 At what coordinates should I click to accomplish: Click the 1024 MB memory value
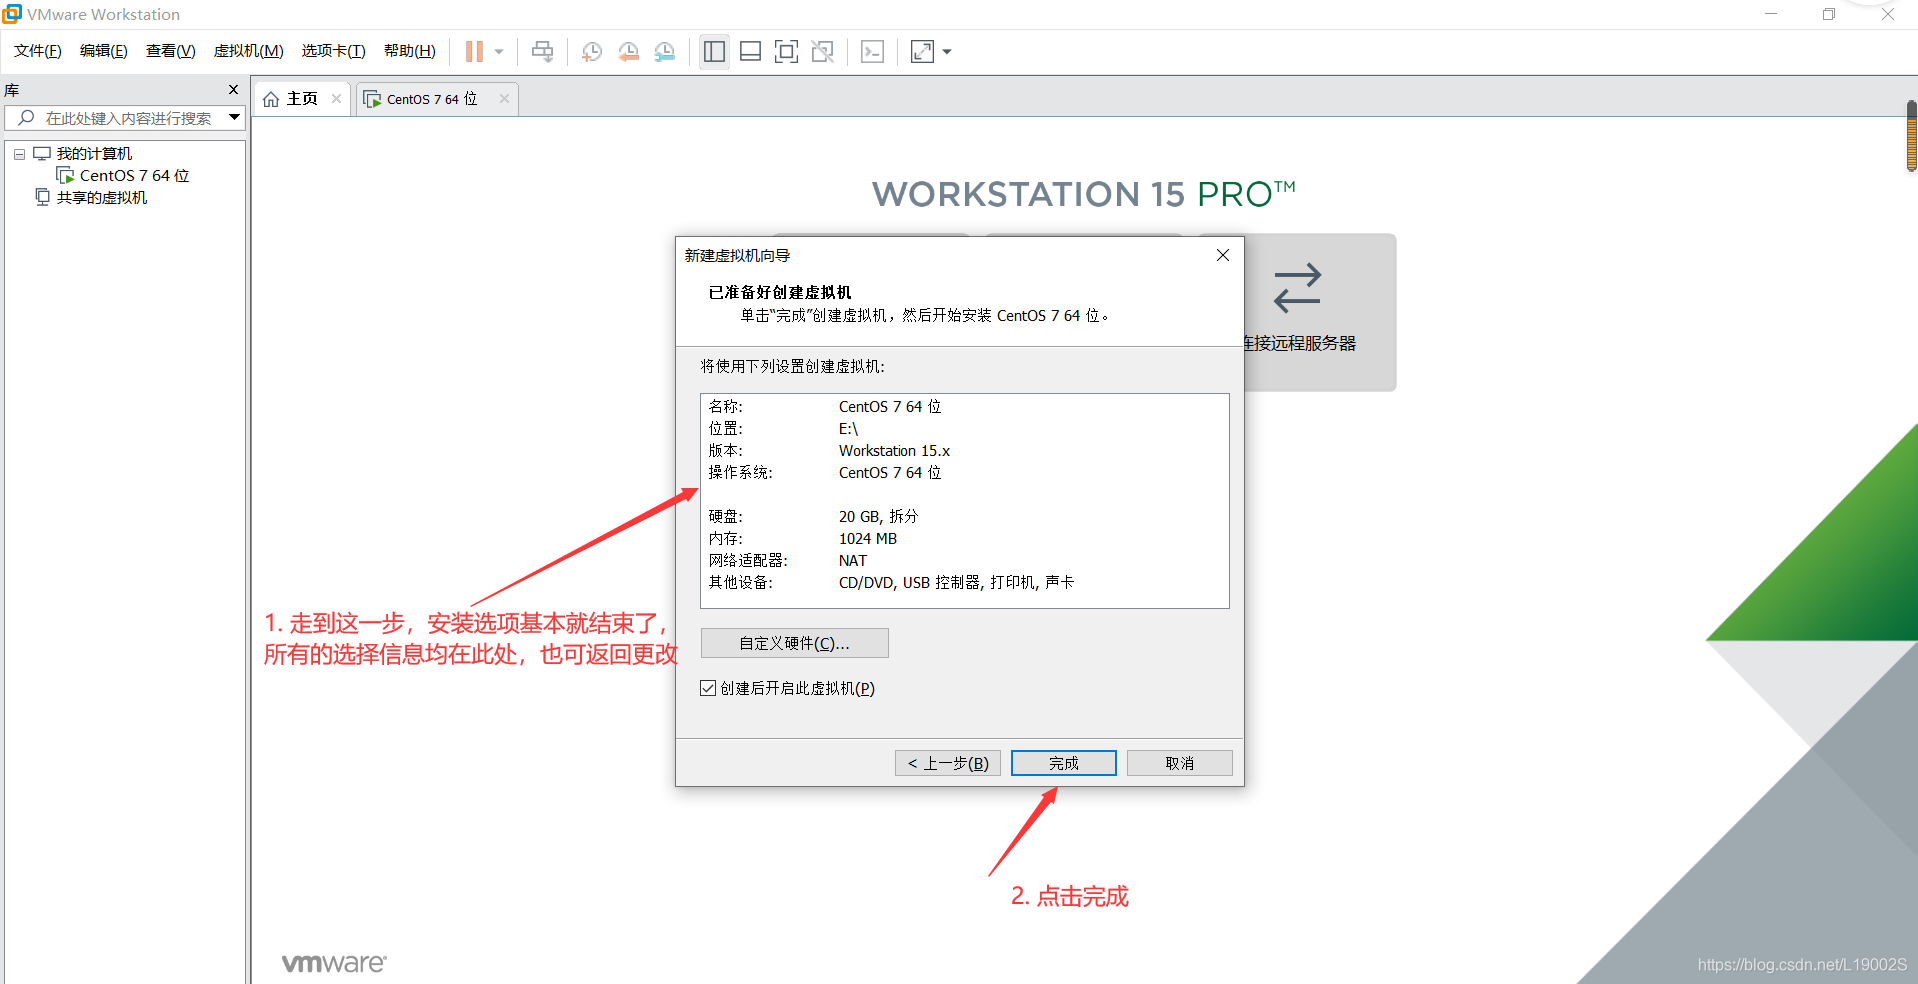click(x=868, y=539)
